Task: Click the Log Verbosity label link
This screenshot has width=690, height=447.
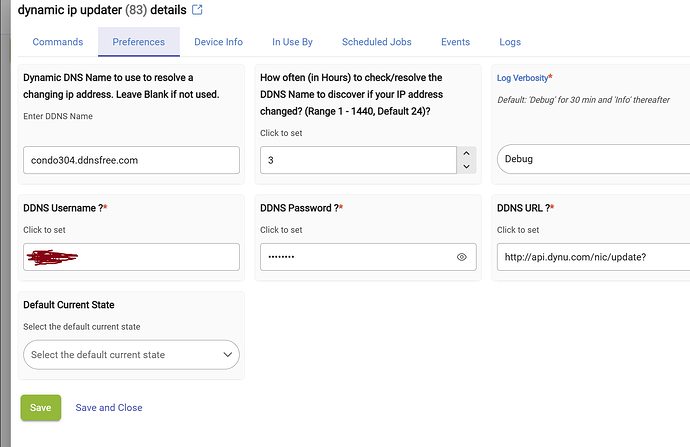Action: [x=522, y=78]
